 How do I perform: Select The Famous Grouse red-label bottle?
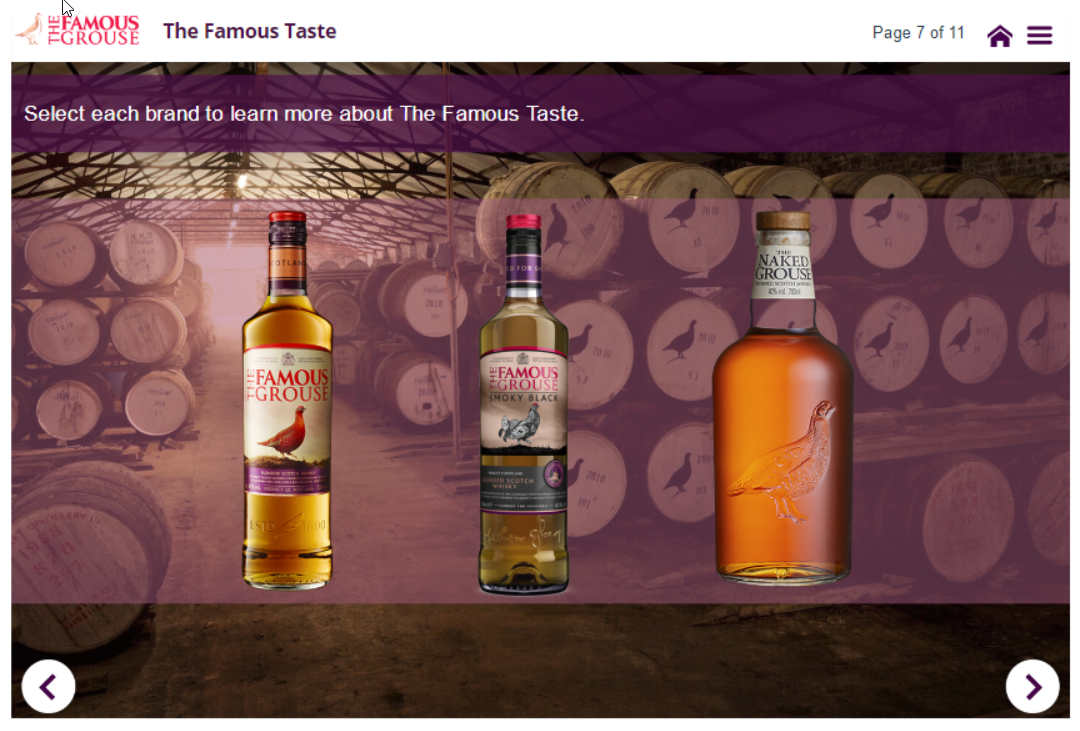(x=287, y=400)
